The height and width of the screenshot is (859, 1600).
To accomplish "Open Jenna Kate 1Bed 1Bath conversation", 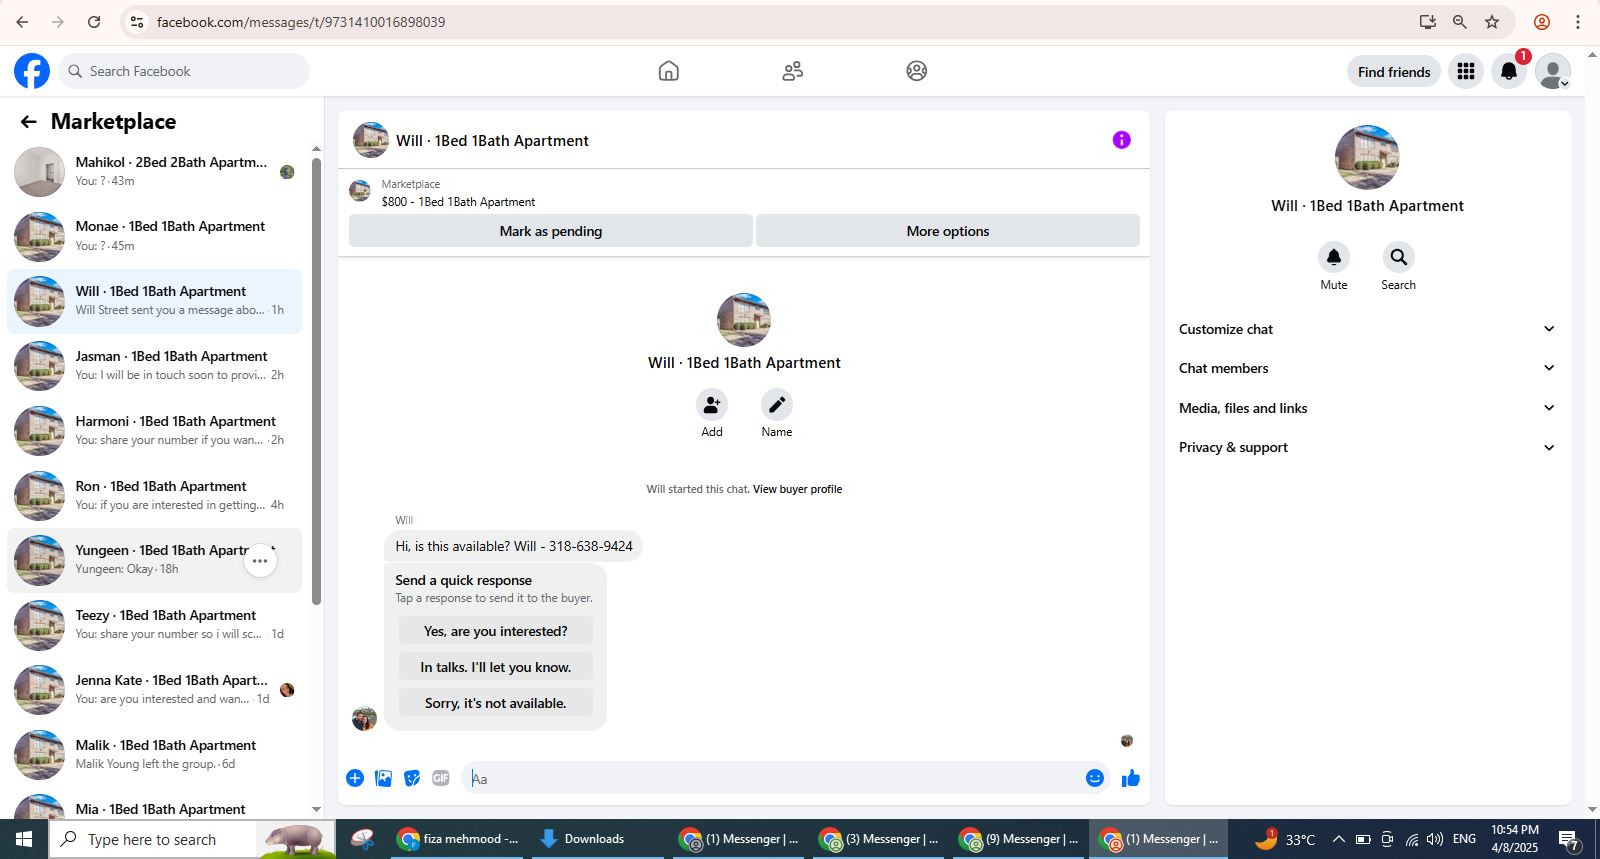I will click(x=155, y=690).
